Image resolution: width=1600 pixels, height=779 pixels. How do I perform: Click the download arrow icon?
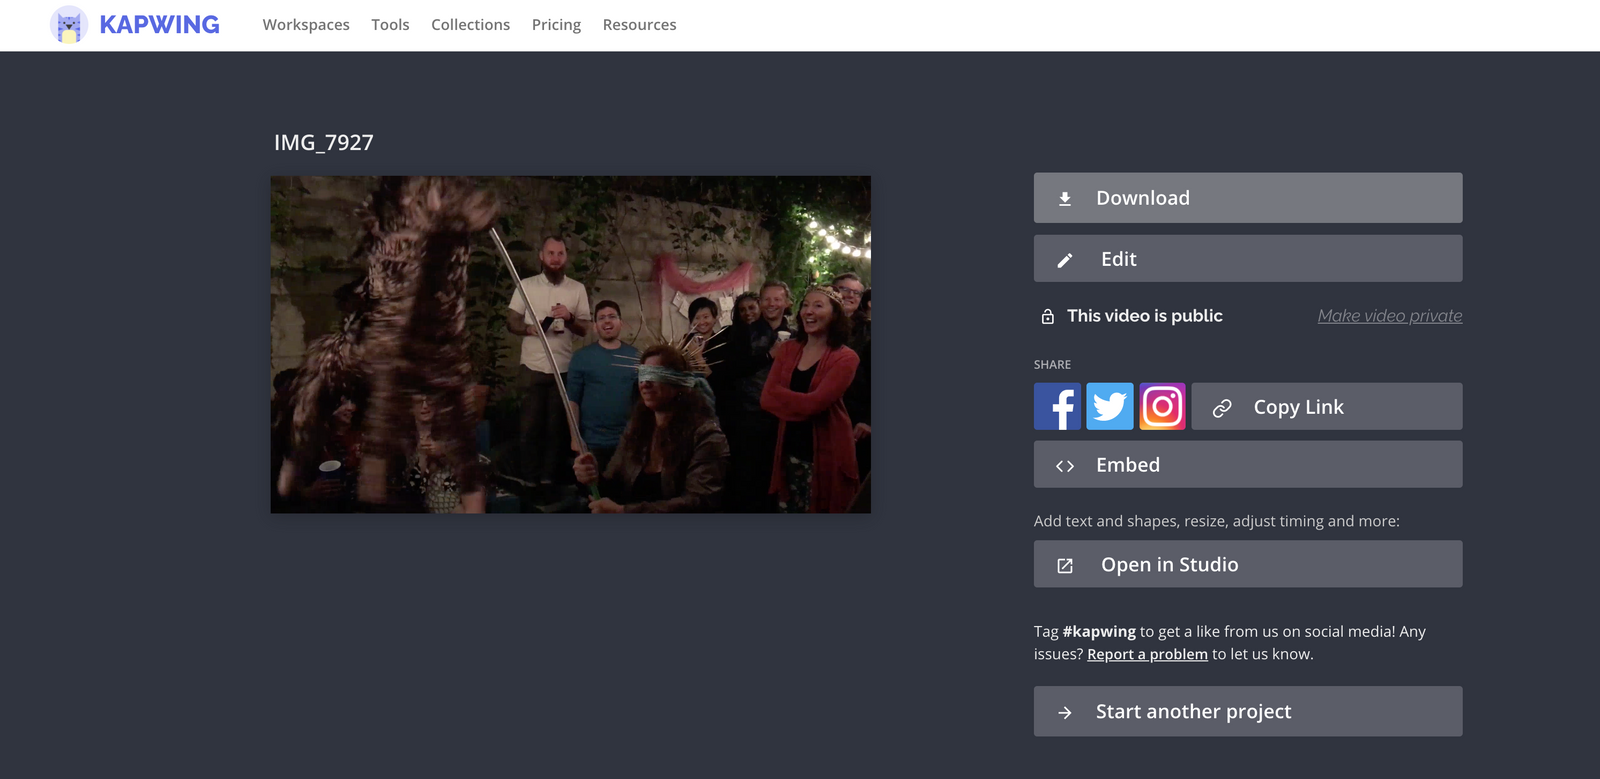tap(1065, 199)
